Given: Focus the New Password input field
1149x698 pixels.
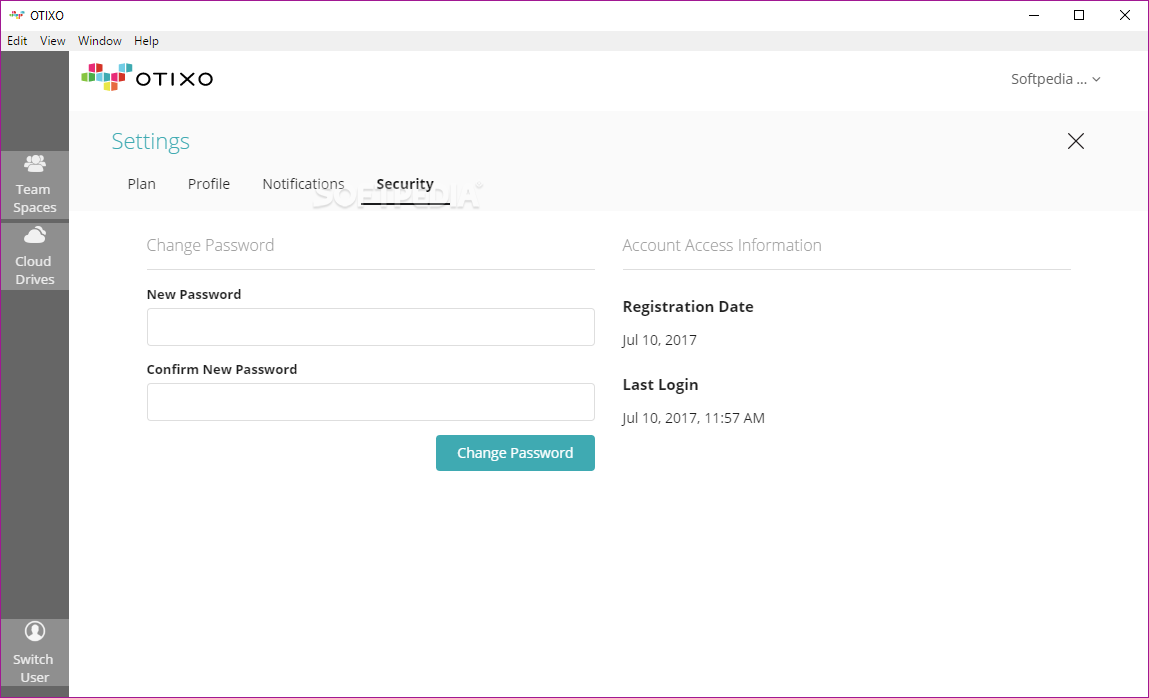Looking at the screenshot, I should click(x=371, y=327).
